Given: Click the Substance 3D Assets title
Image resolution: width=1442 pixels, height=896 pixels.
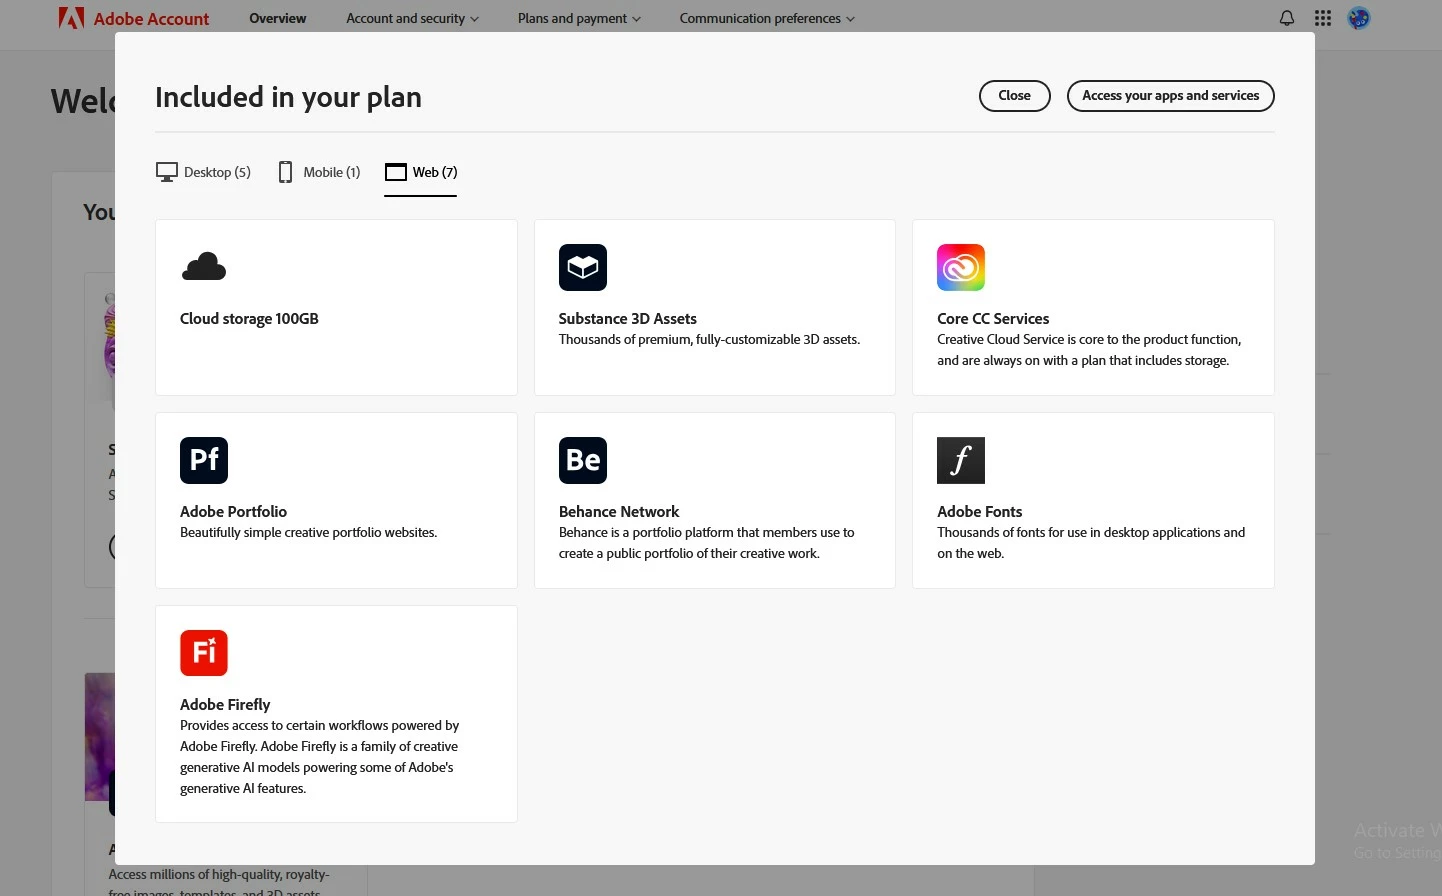Looking at the screenshot, I should [627, 319].
